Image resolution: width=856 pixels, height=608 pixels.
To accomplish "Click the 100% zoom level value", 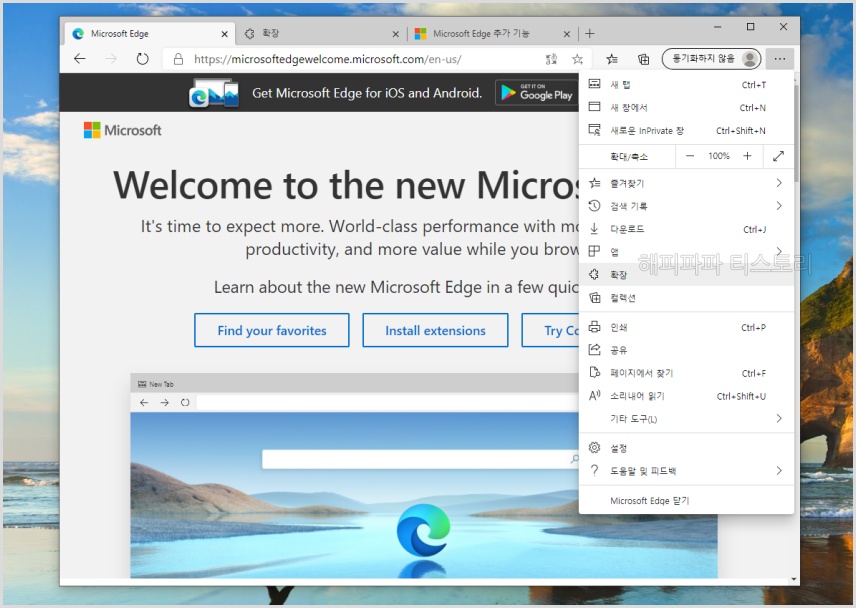I will [x=719, y=156].
